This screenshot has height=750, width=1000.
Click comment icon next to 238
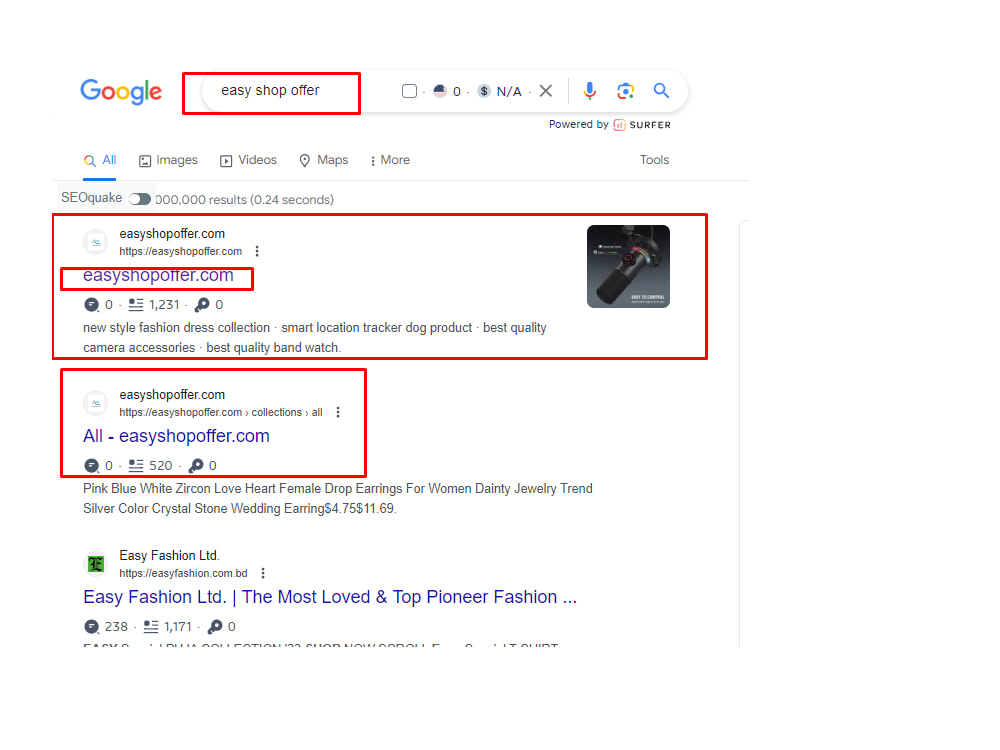(x=92, y=626)
